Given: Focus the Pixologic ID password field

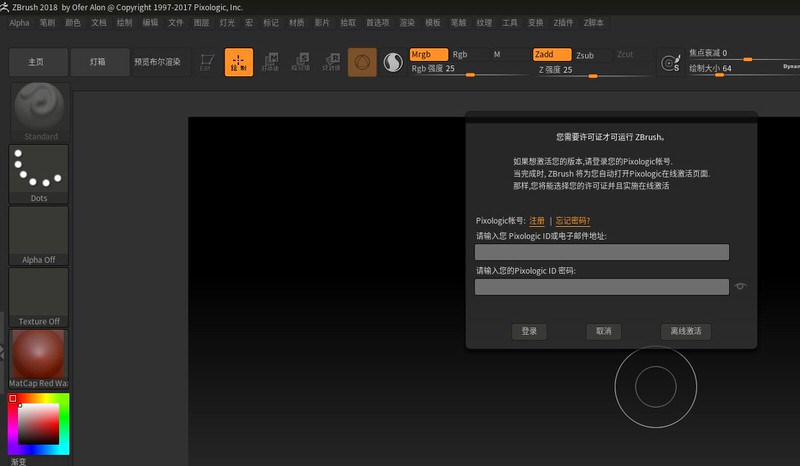Looking at the screenshot, I should [602, 287].
